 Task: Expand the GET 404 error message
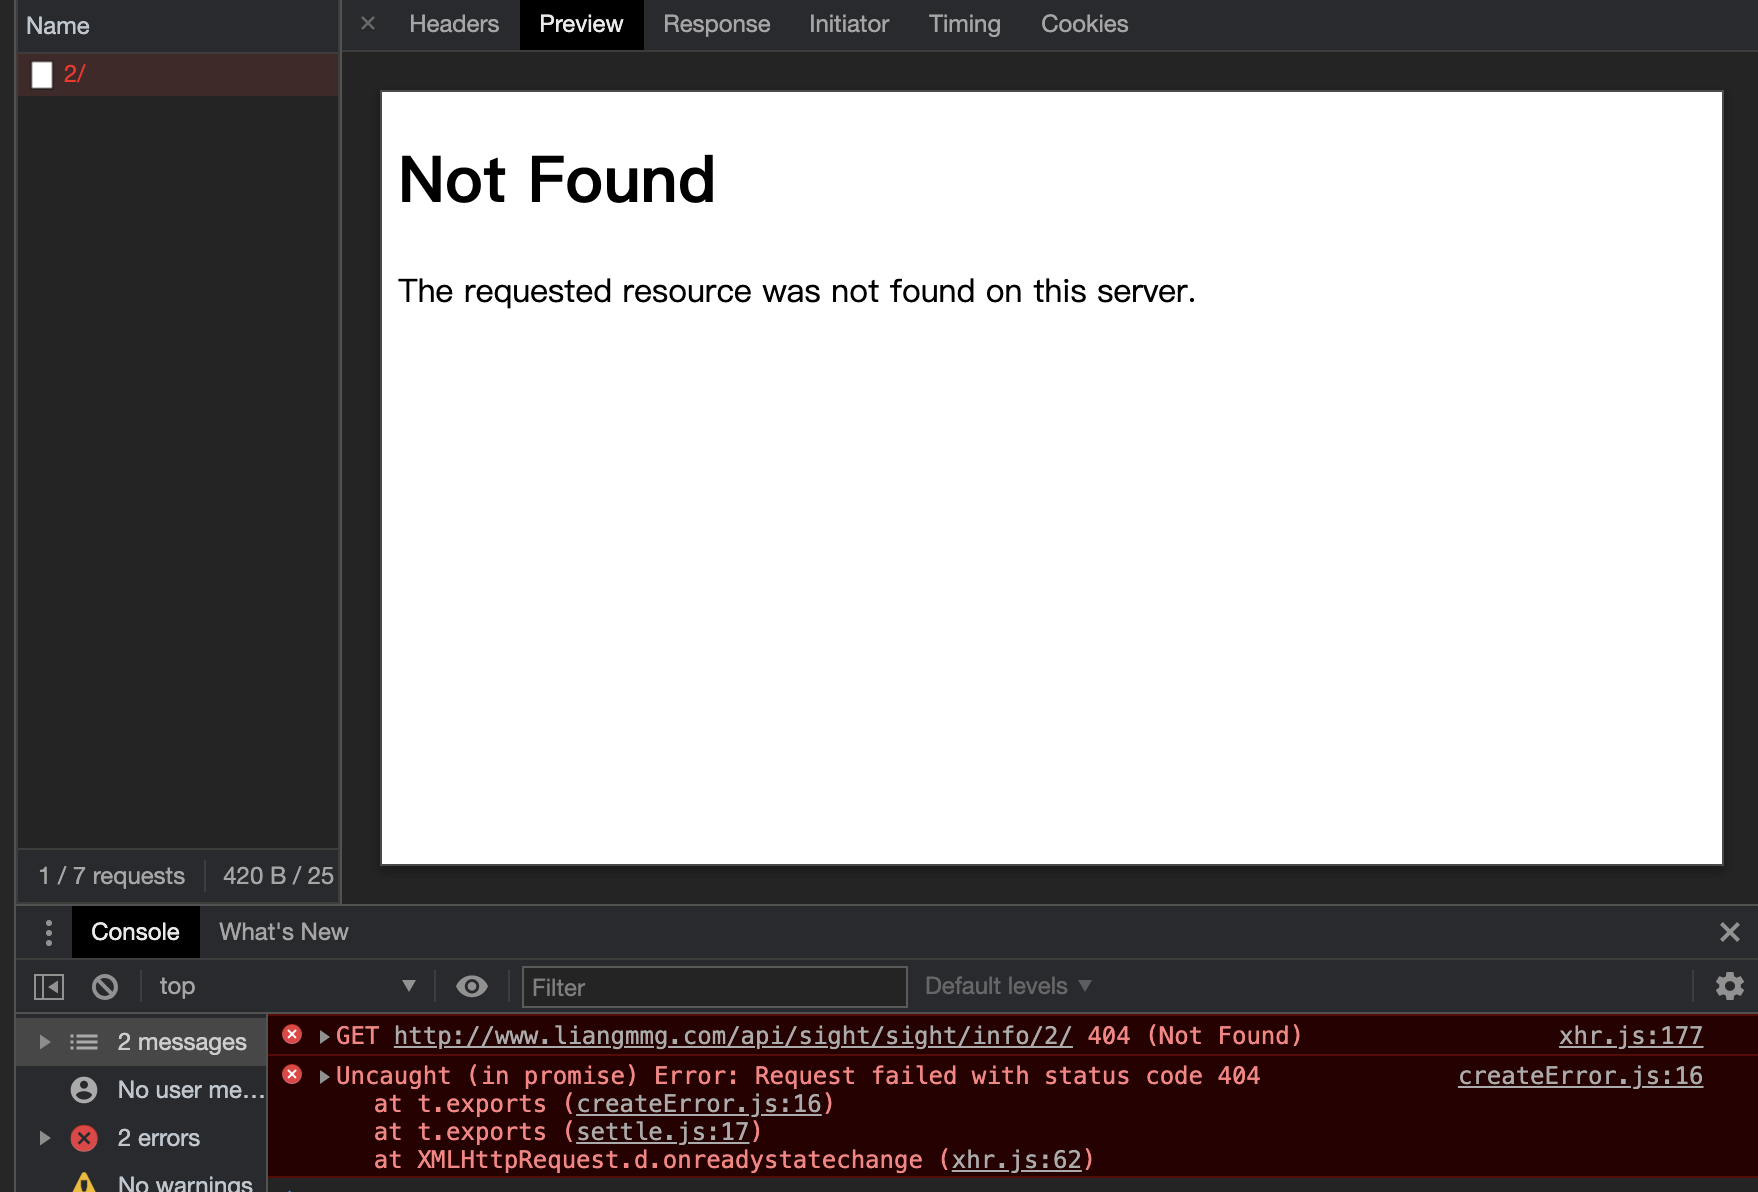[324, 1037]
